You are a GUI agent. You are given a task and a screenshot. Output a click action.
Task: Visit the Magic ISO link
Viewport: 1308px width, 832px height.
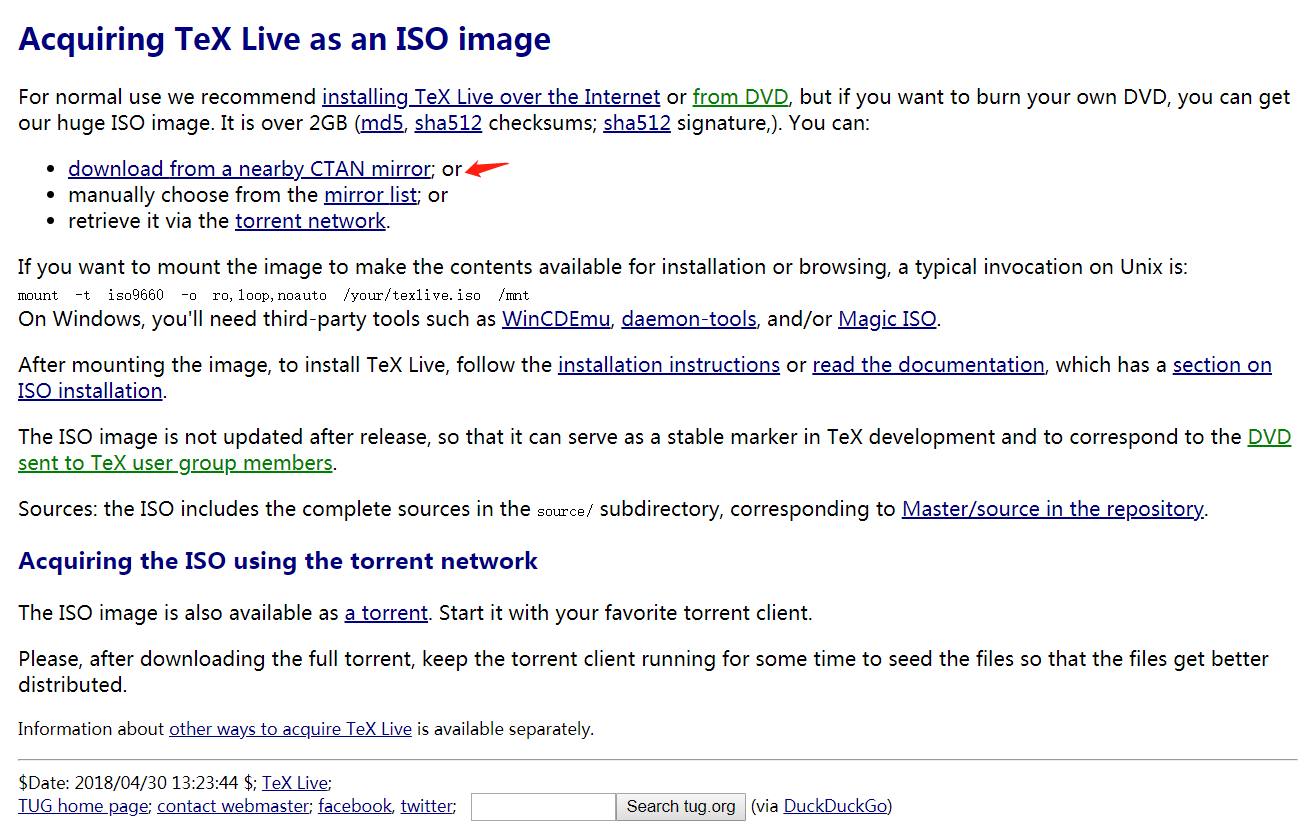point(887,319)
